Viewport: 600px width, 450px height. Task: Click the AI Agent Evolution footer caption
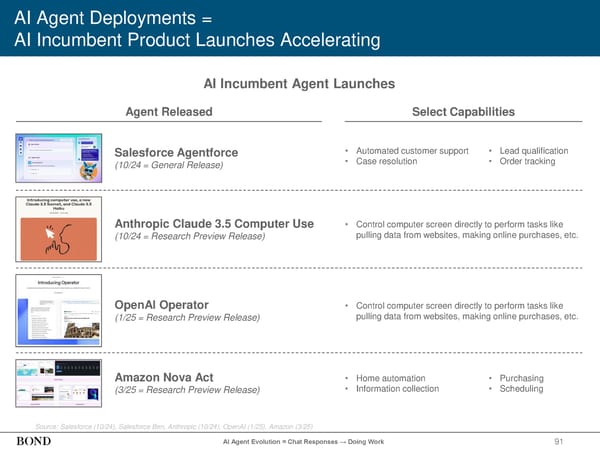point(299,441)
